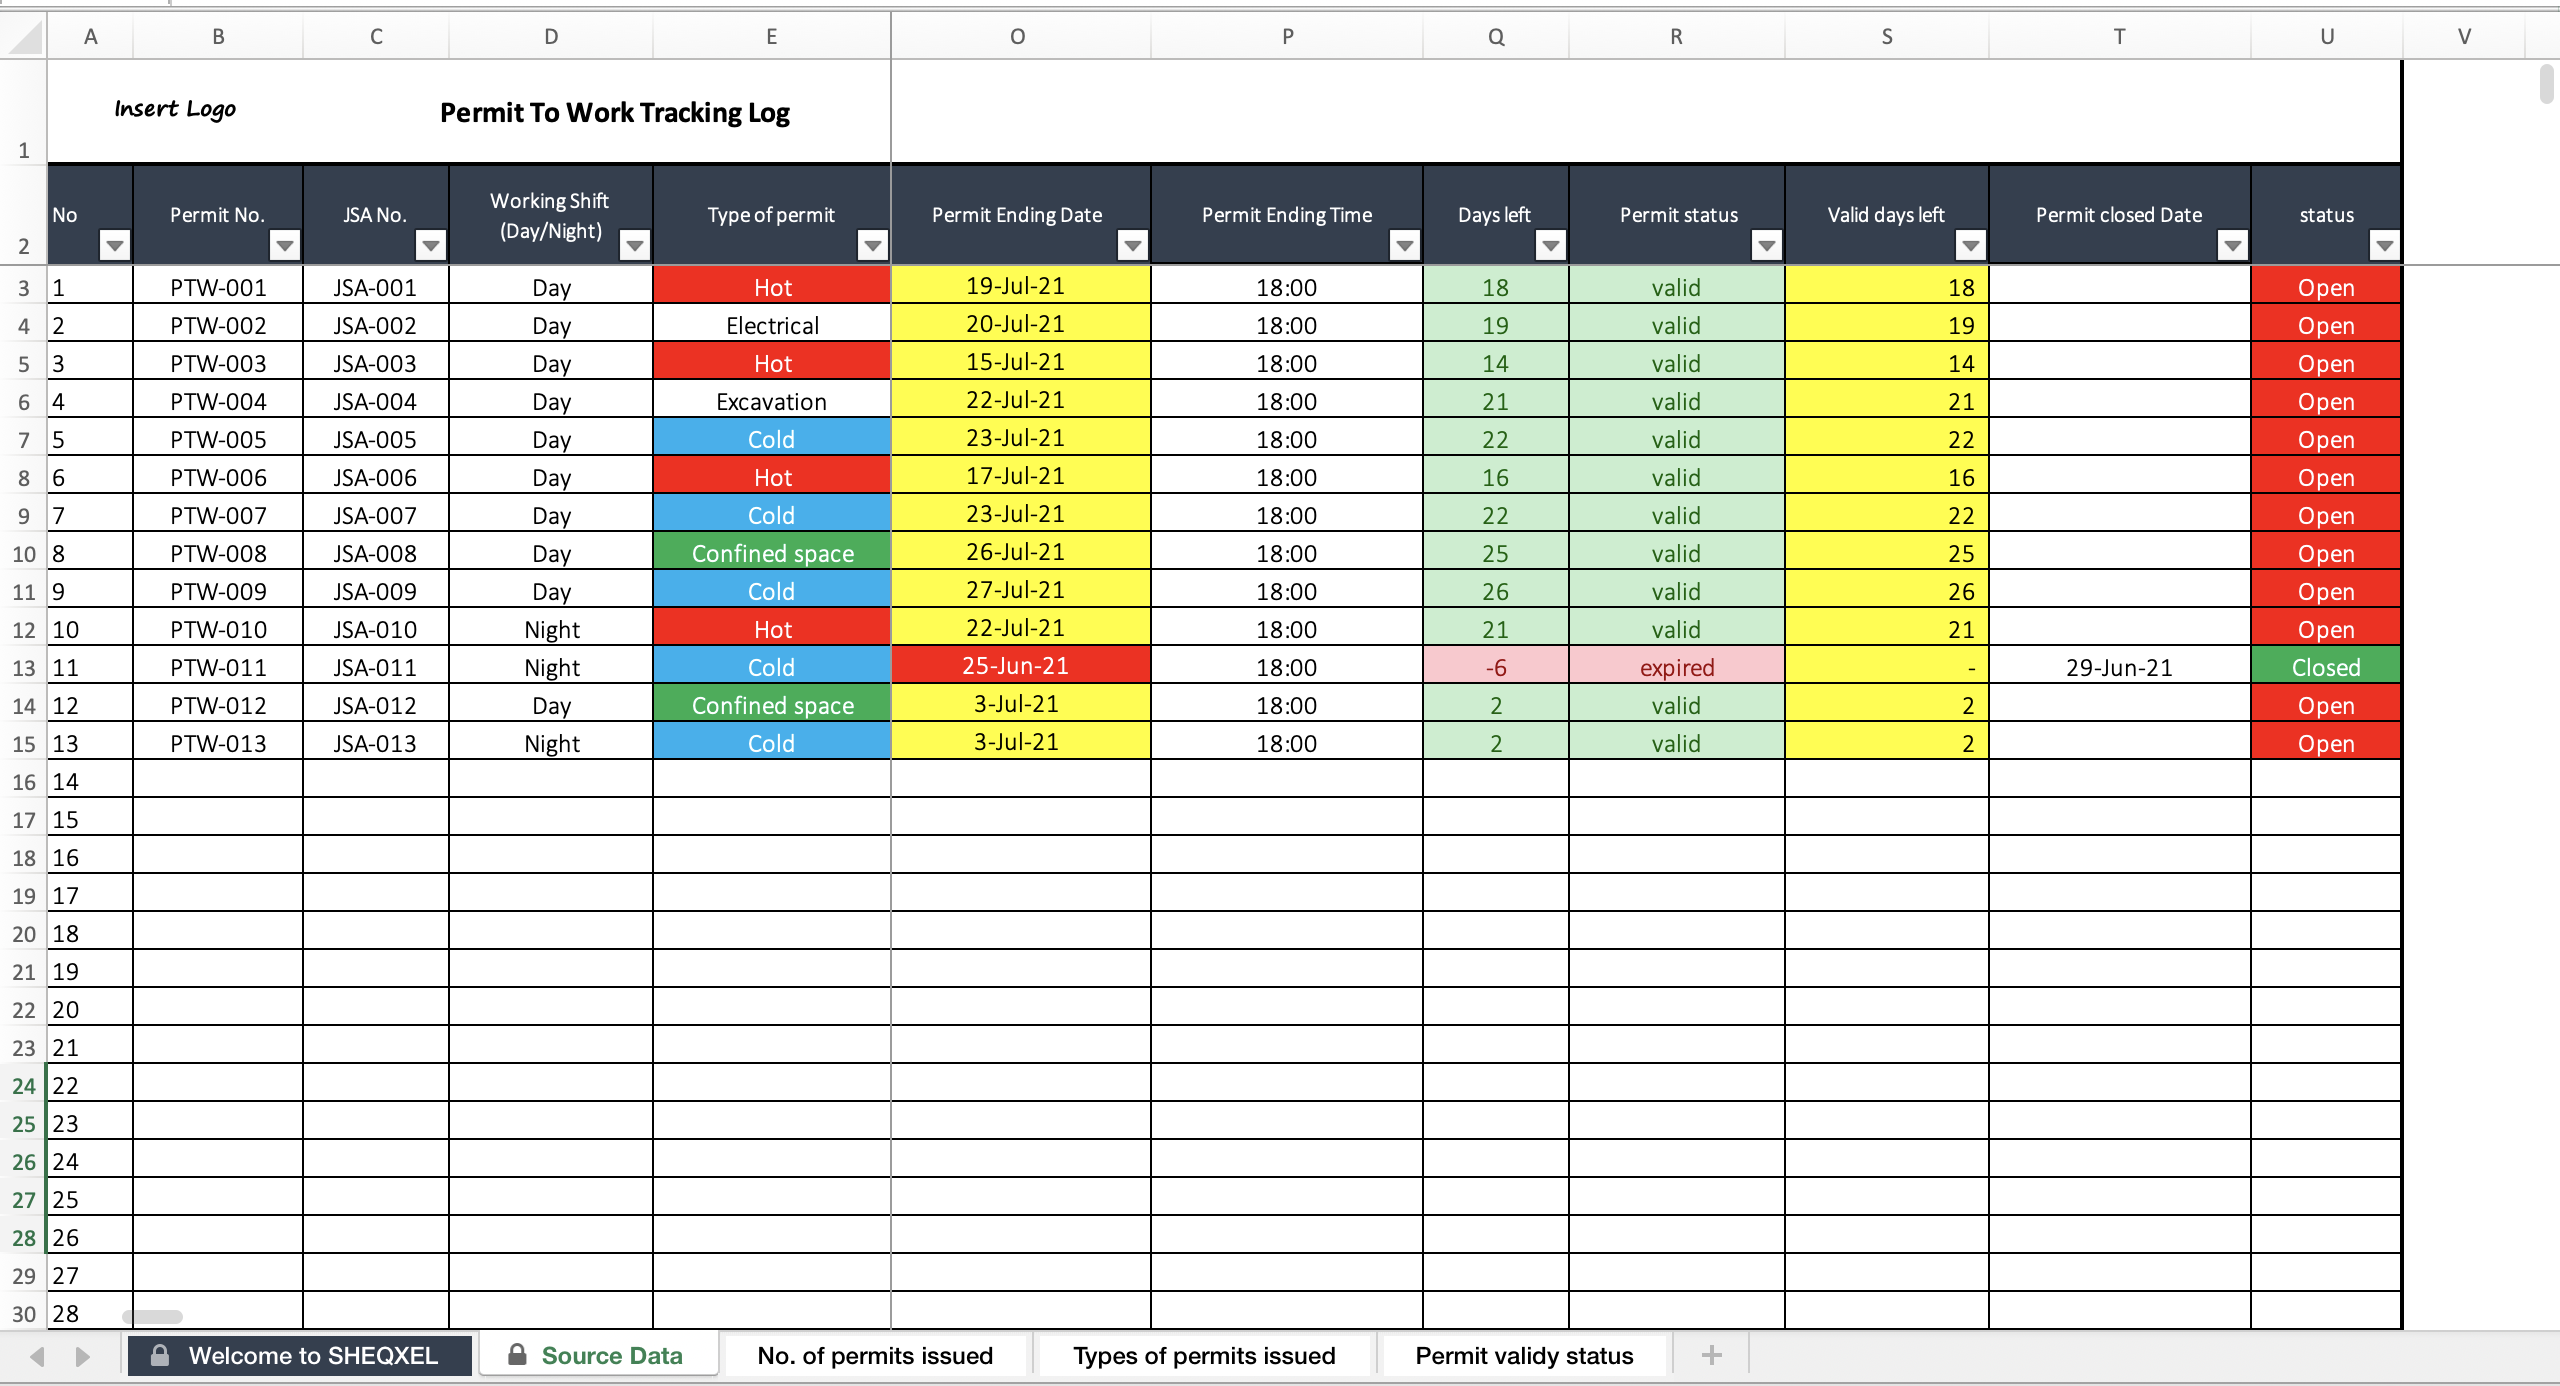This screenshot has width=2560, height=1386.
Task: Open the Permit Ending Date filter dropdown
Action: (x=1133, y=244)
